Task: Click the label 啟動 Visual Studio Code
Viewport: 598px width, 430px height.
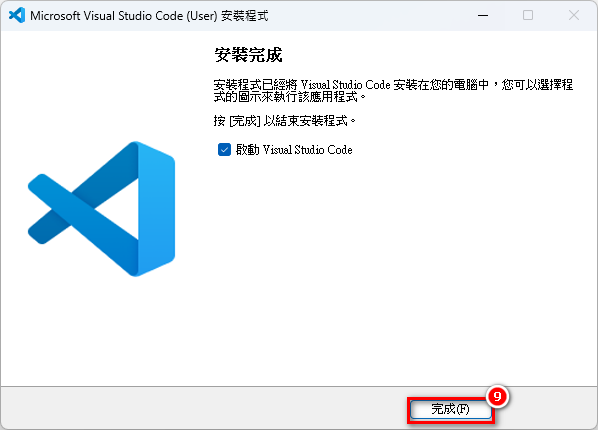Action: (294, 150)
